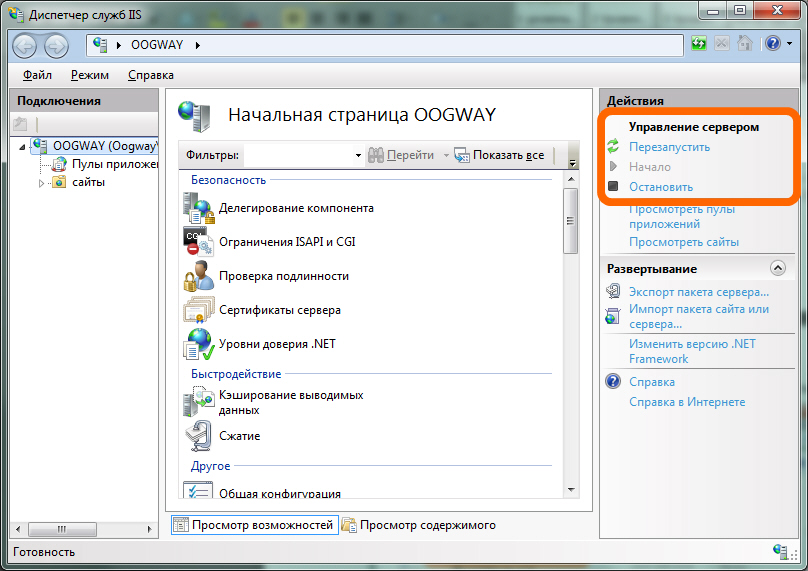Screen dimensions: 808x571
Task: Expand the сайты tree node
Action: coord(41,183)
